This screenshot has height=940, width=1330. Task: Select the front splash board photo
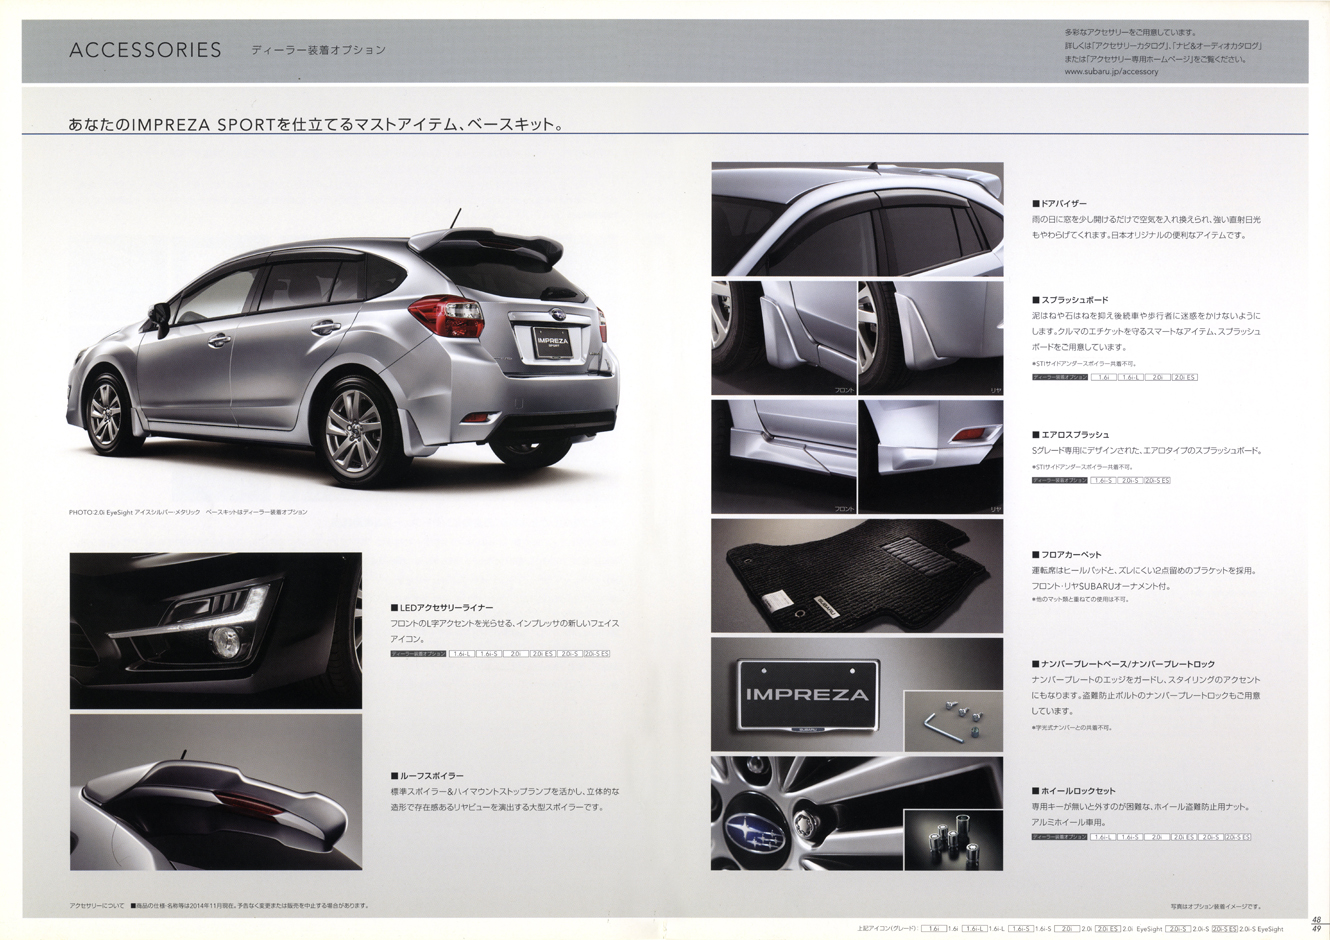pyautogui.click(x=783, y=337)
